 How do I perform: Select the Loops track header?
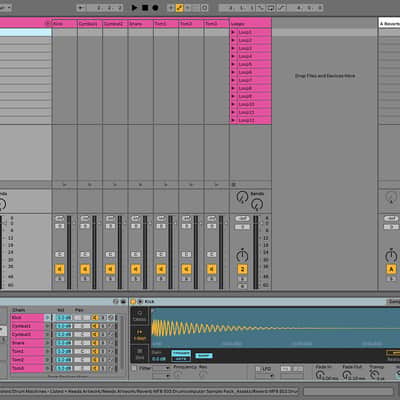pos(251,24)
